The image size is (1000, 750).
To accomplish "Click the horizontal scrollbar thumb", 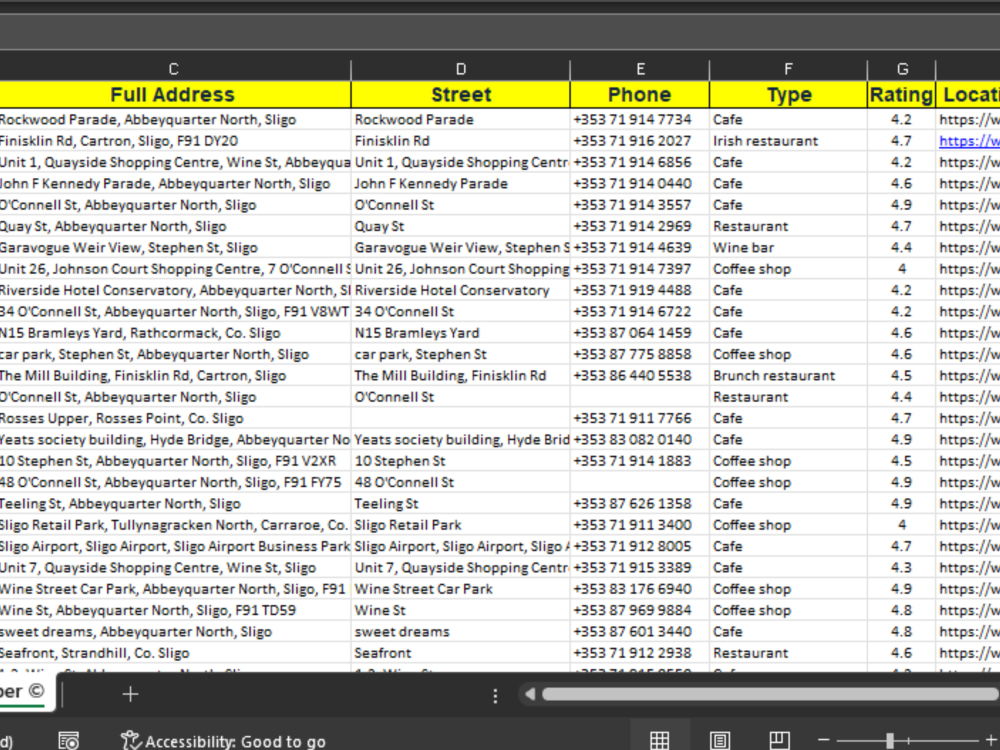I will 770,693.
